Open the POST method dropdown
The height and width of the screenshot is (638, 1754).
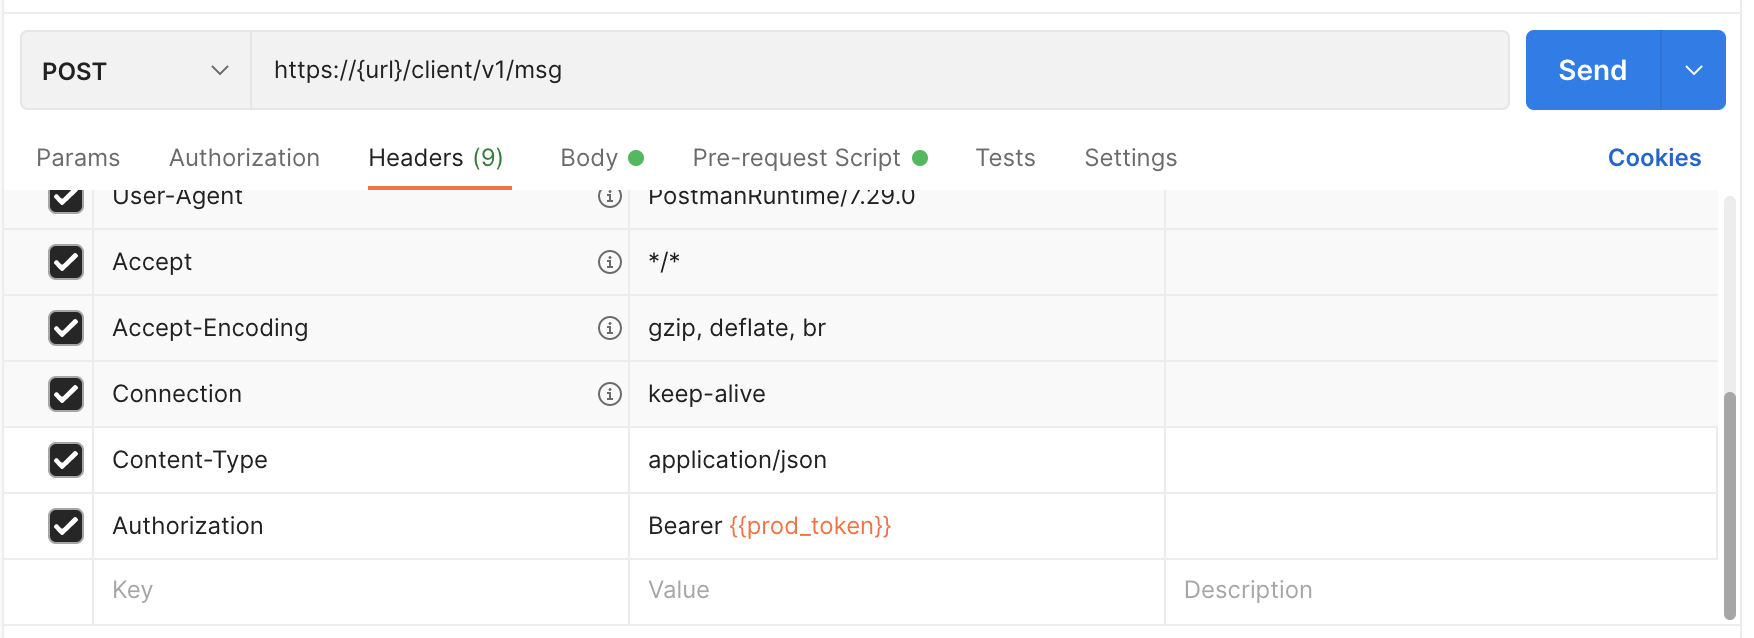pos(136,71)
